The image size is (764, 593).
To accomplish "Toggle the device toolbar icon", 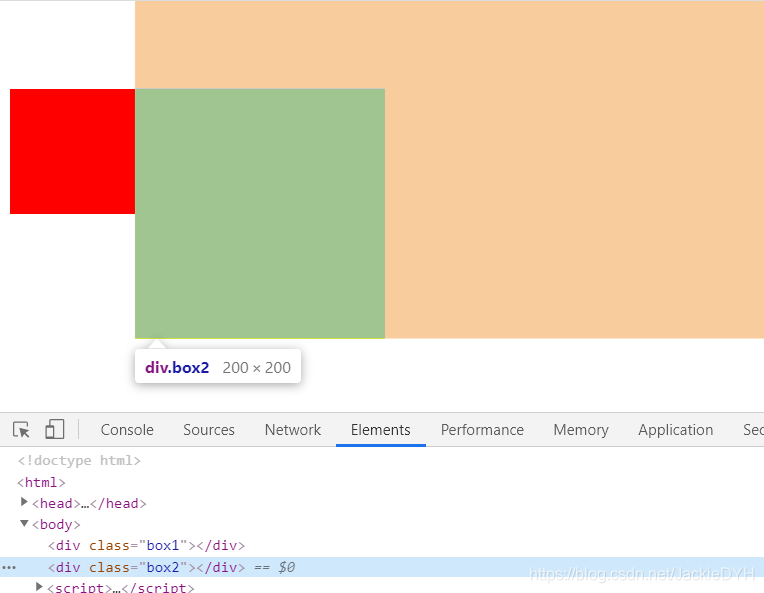I will tap(55, 429).
